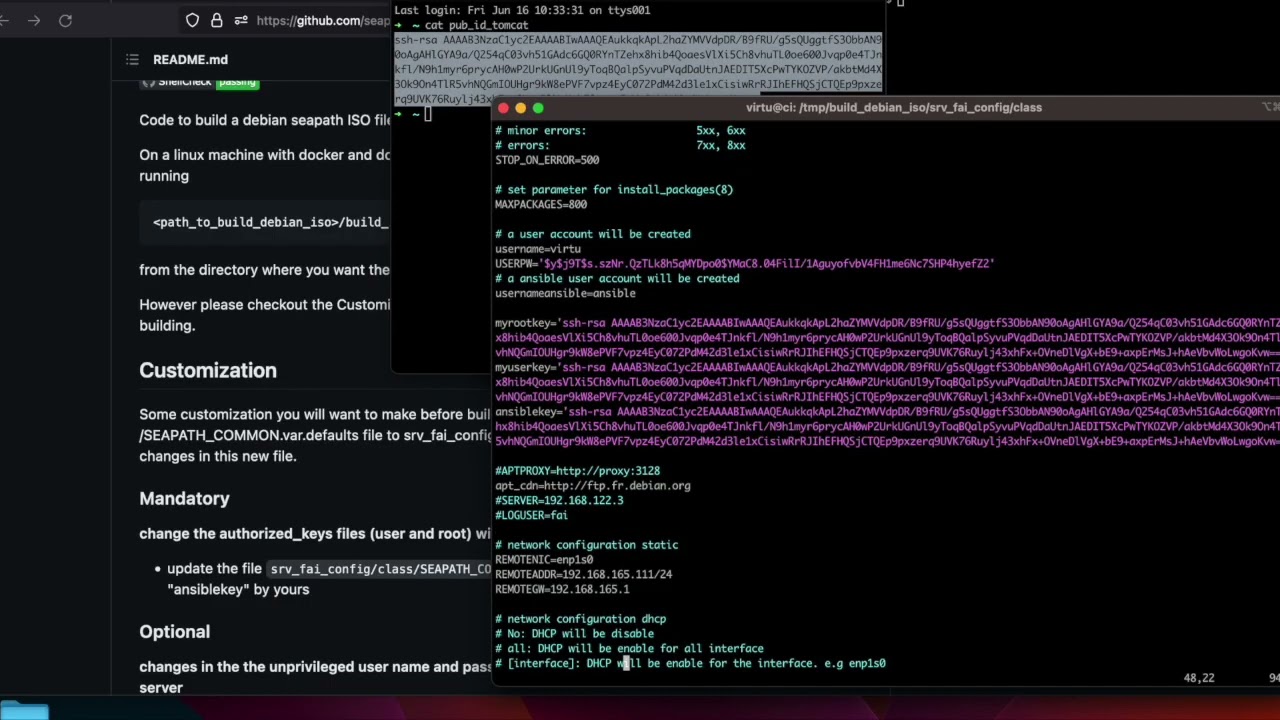
Task: Click the '# network configuration dhcp' comment
Action: pyautogui.click(x=580, y=619)
